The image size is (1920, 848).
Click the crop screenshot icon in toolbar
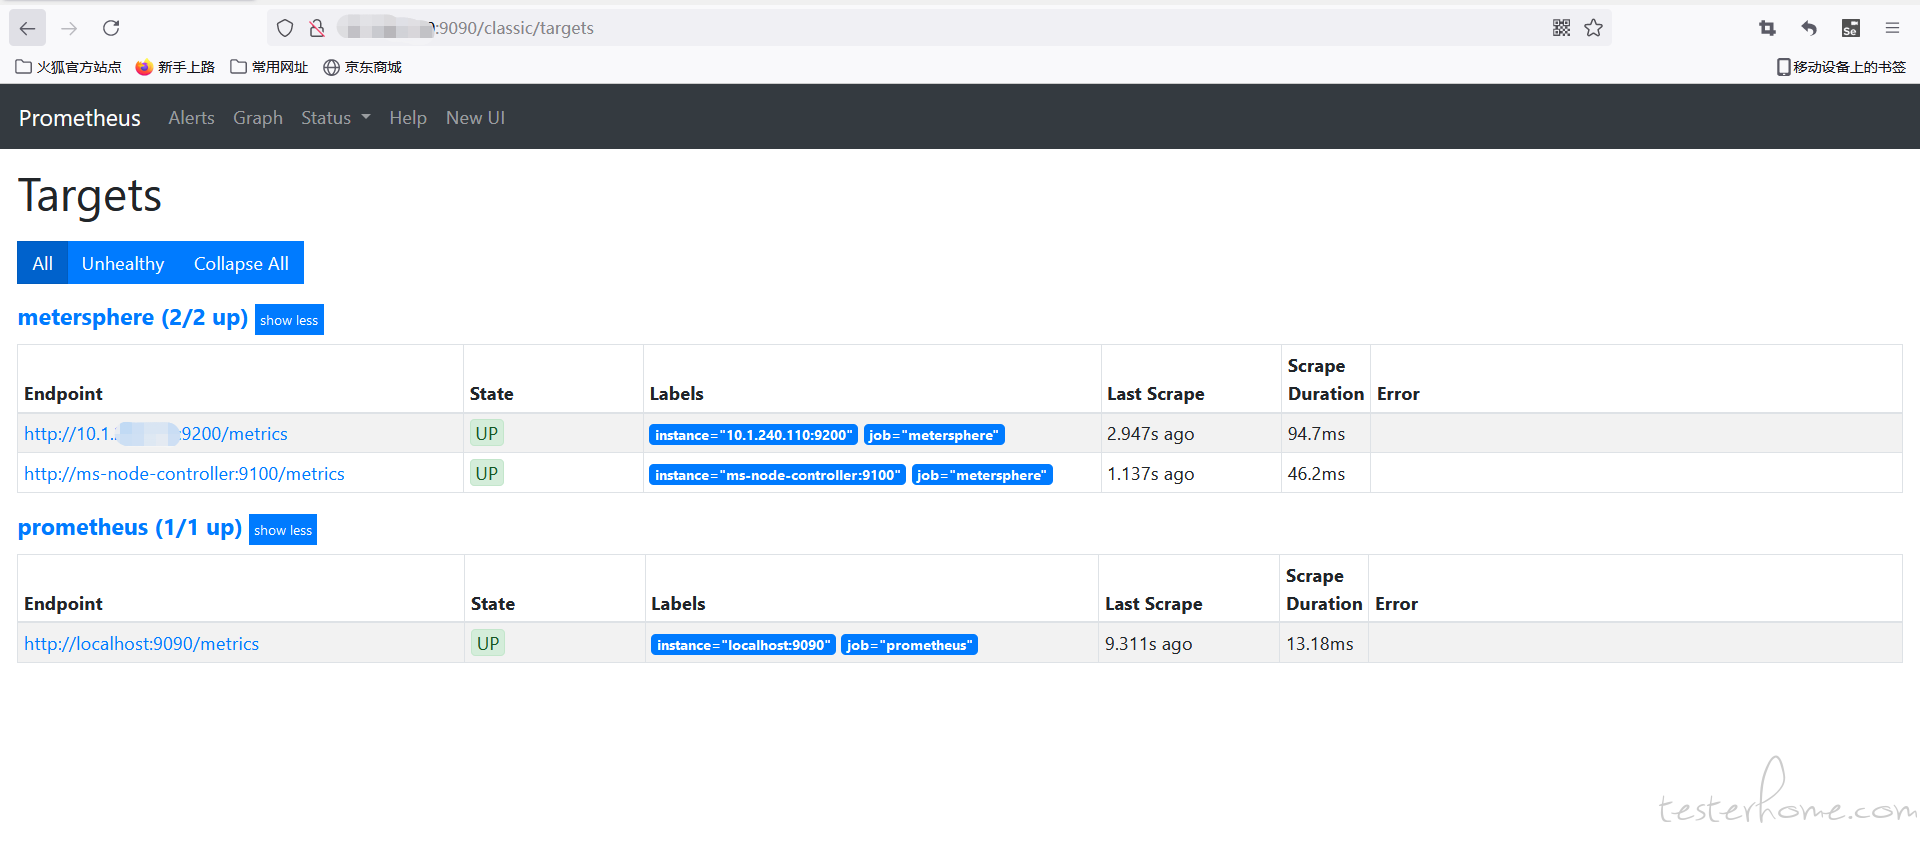pos(1767,28)
